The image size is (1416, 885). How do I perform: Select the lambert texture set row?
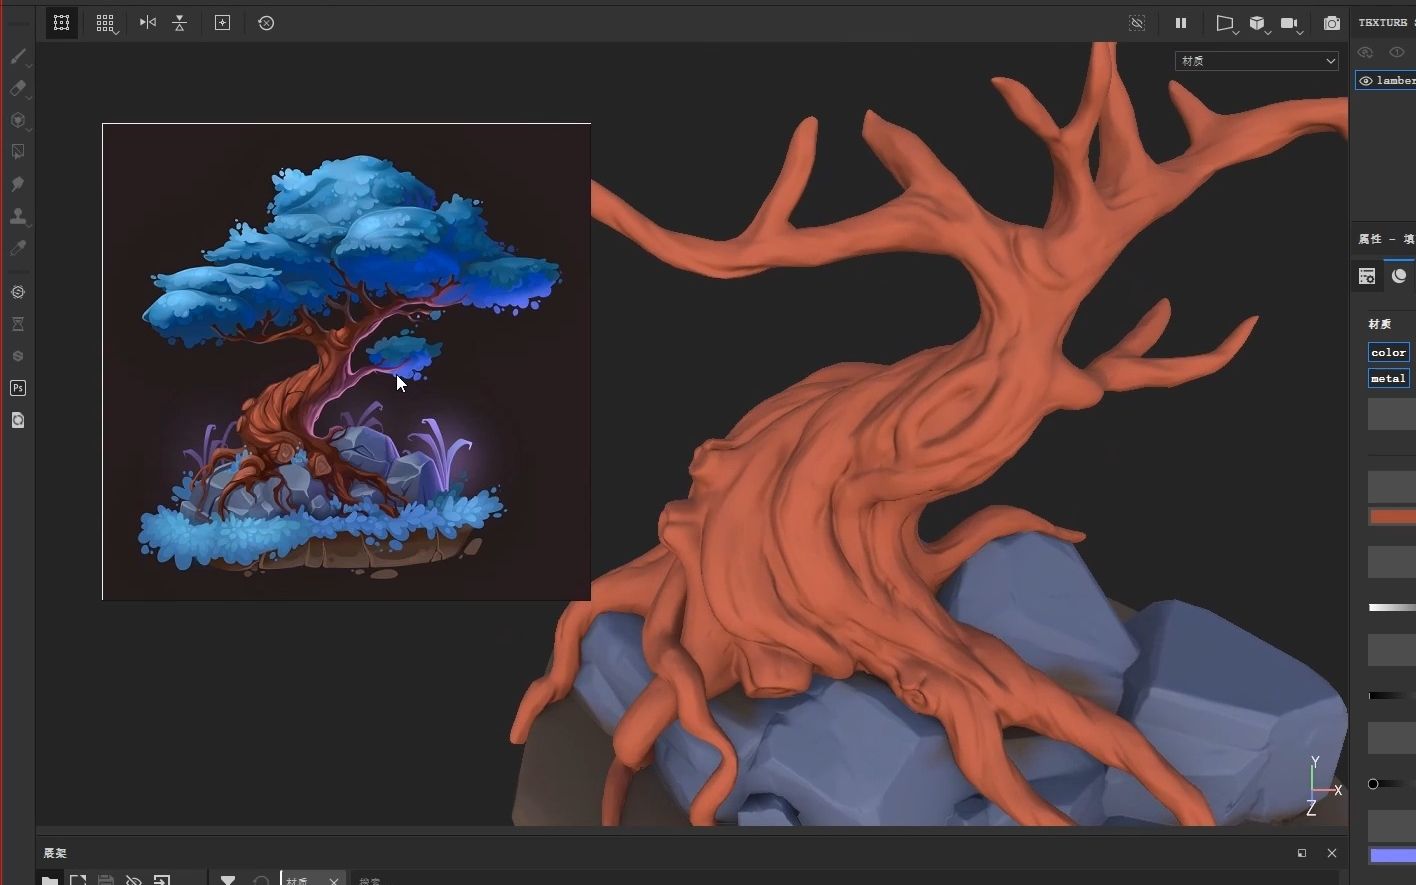[x=1386, y=81]
